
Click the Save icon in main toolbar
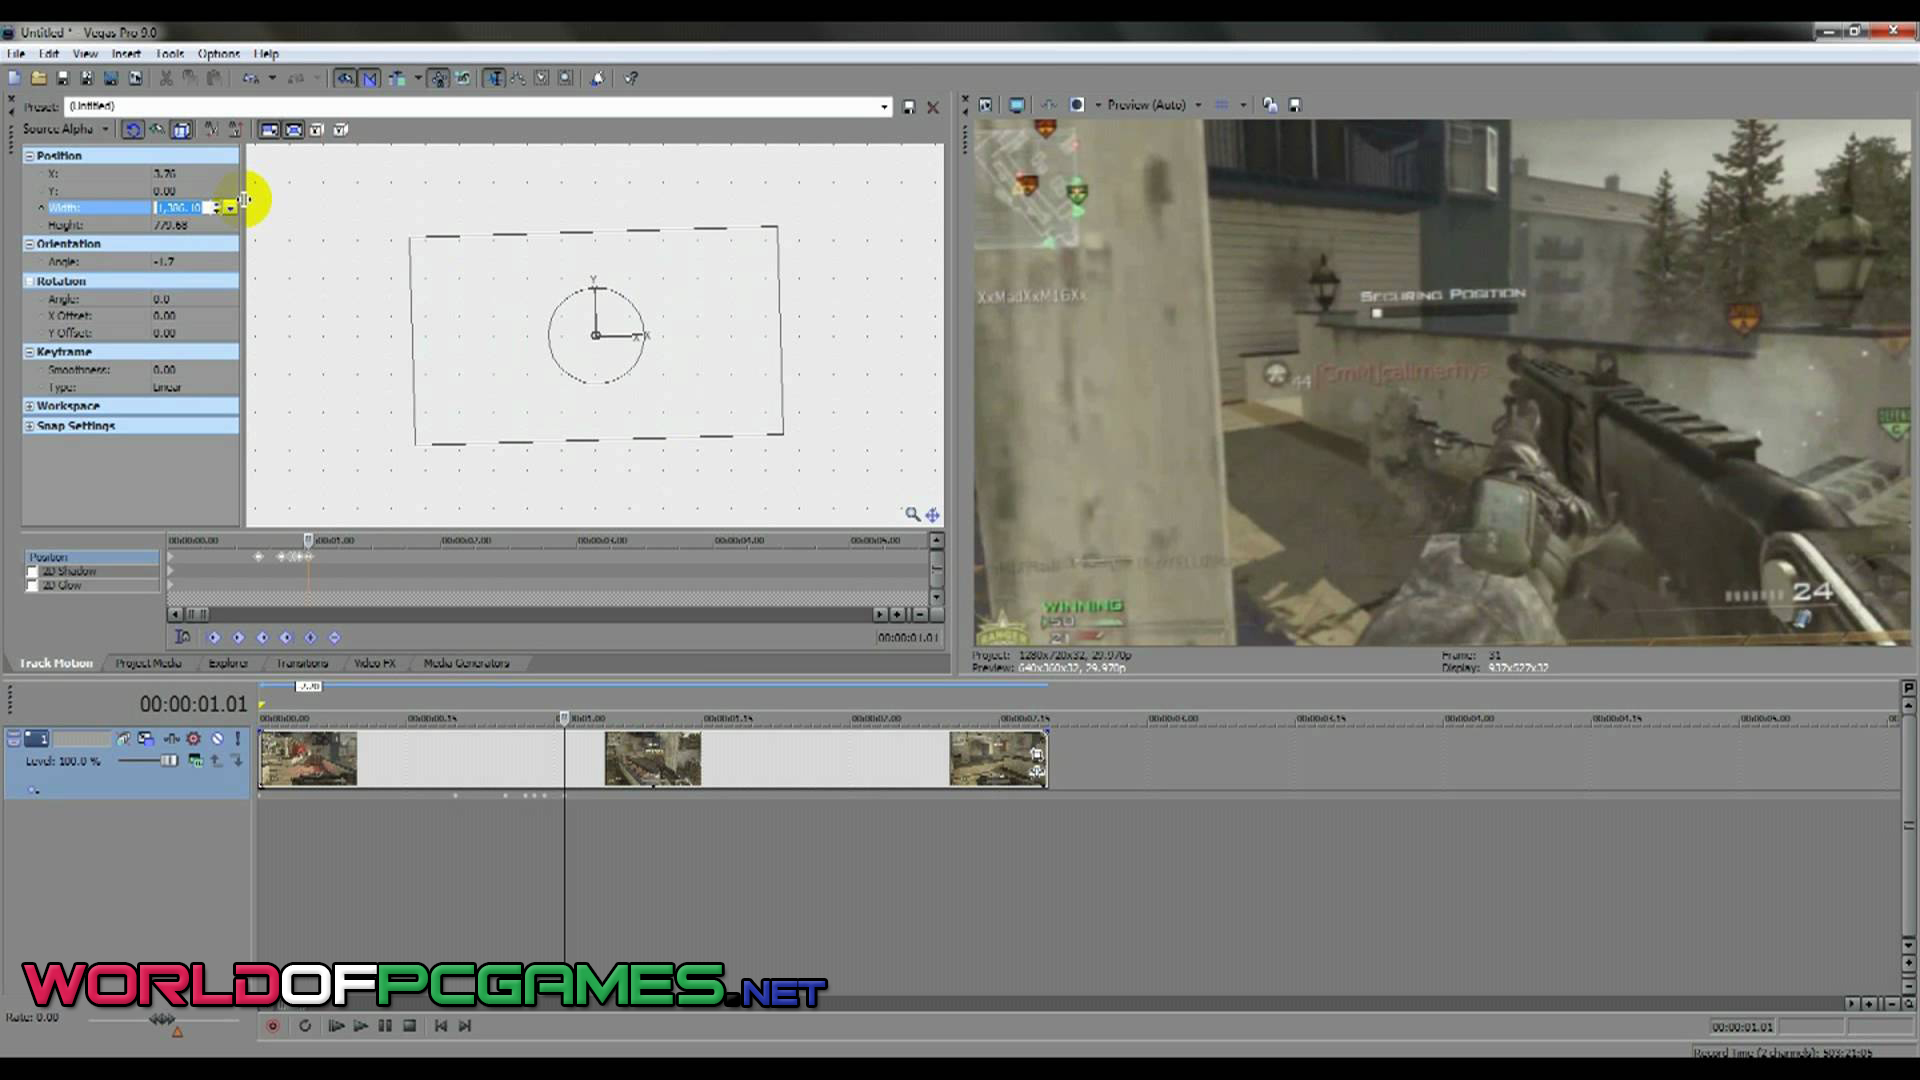click(x=62, y=78)
